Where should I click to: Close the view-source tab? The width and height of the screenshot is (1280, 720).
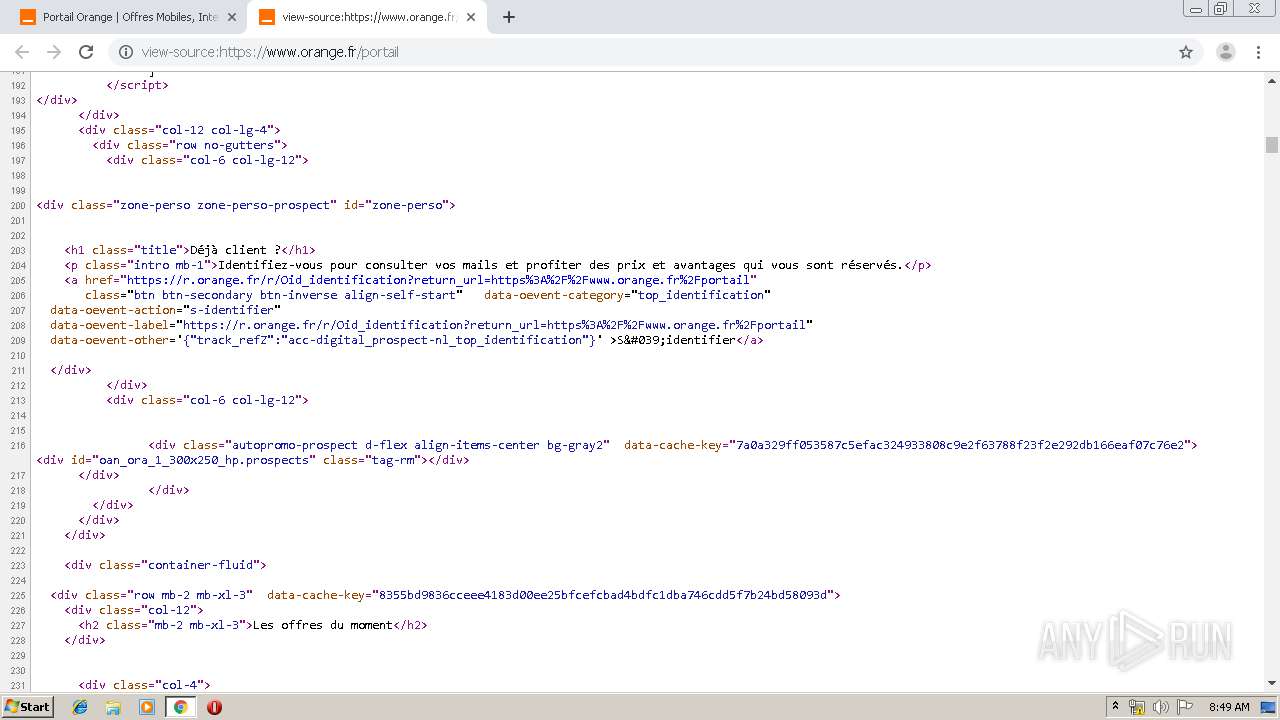tap(471, 17)
